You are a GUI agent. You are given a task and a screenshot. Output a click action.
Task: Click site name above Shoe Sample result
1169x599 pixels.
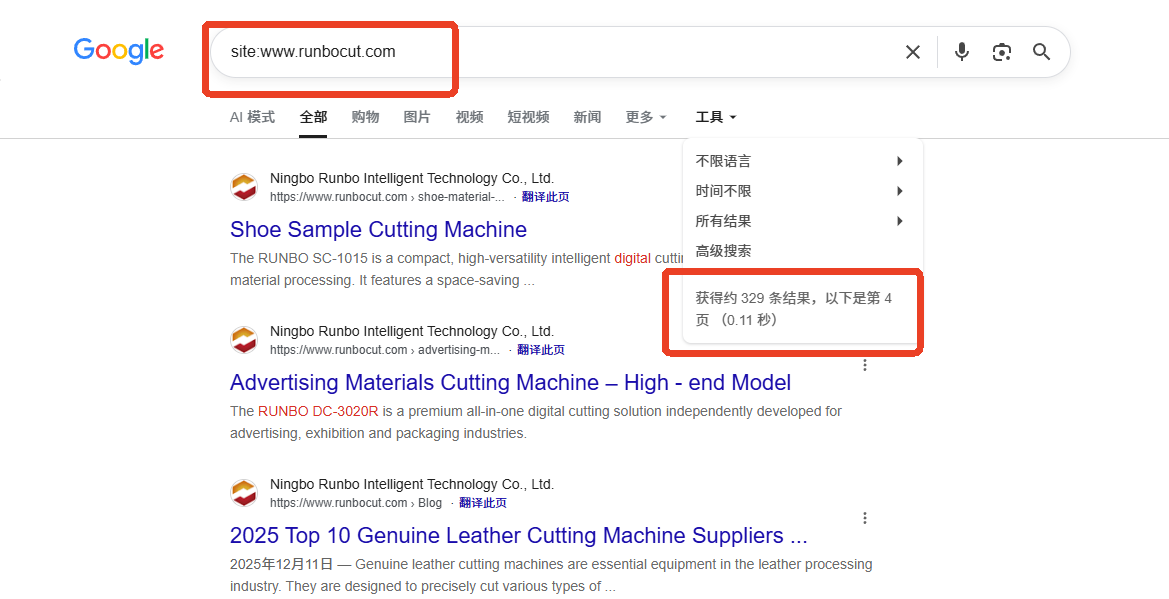point(412,178)
